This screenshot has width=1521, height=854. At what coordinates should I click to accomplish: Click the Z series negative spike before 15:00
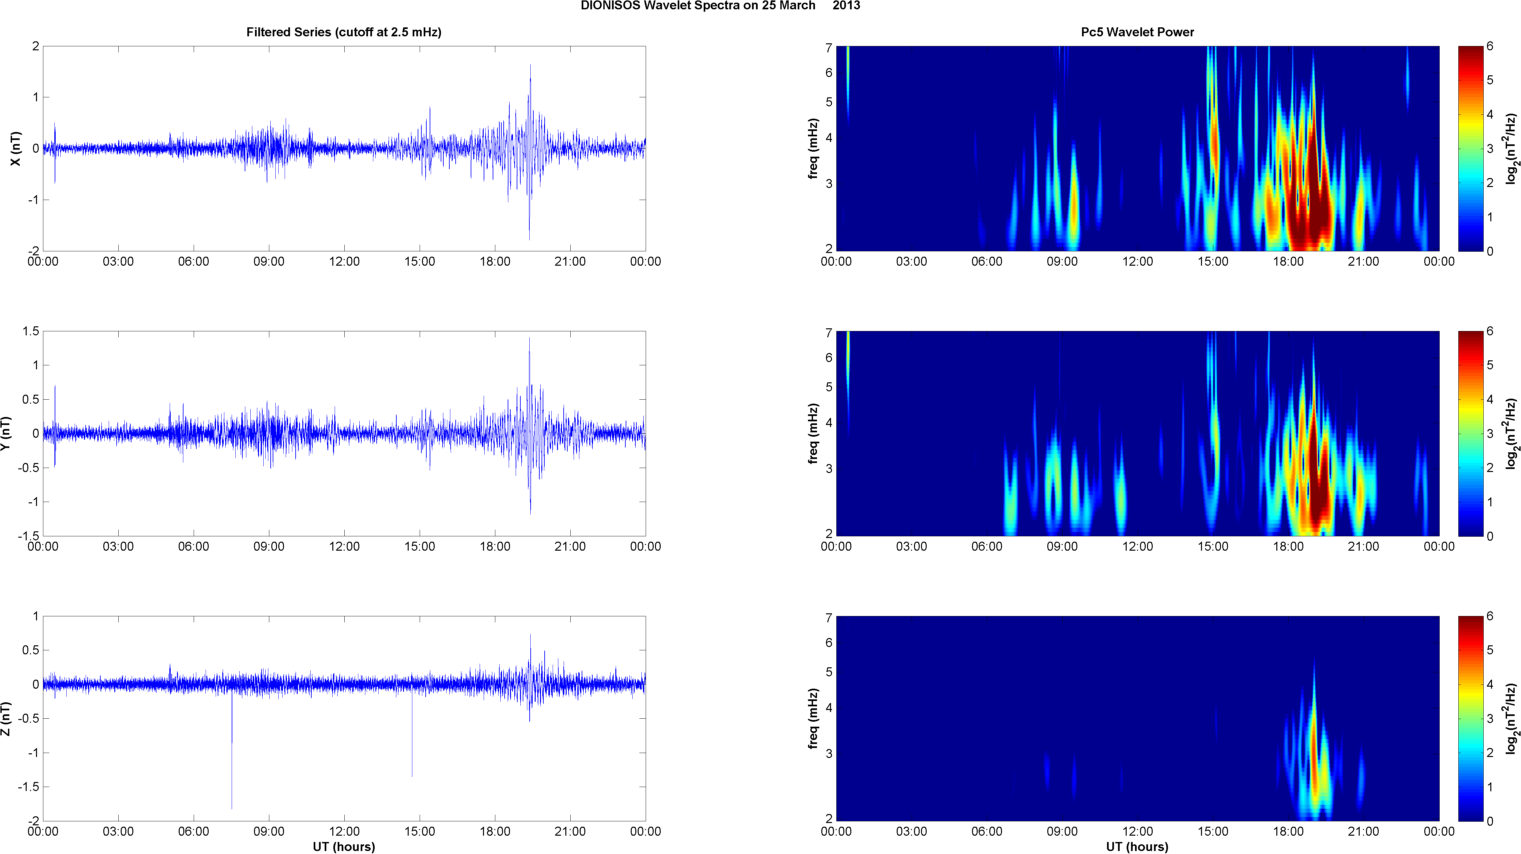coord(412,735)
